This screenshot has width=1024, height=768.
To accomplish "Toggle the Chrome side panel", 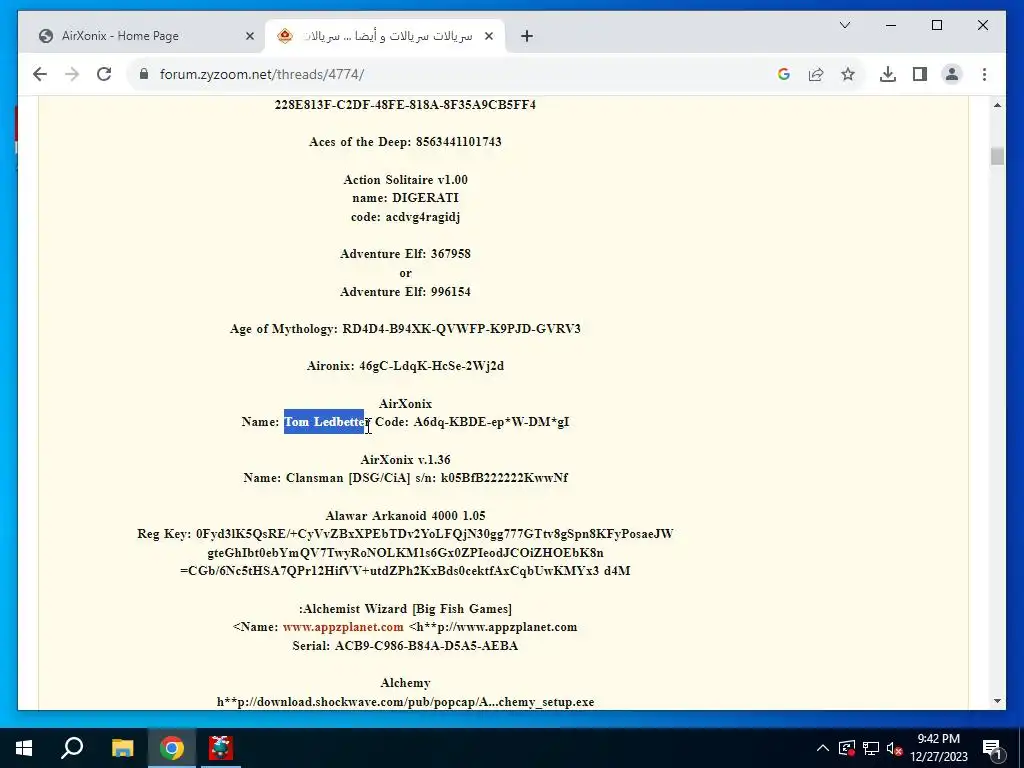I will tap(920, 74).
